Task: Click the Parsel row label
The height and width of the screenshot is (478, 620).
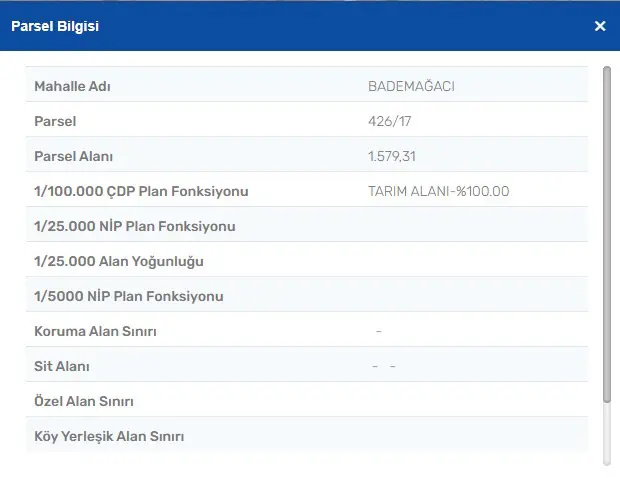Action: 55,121
